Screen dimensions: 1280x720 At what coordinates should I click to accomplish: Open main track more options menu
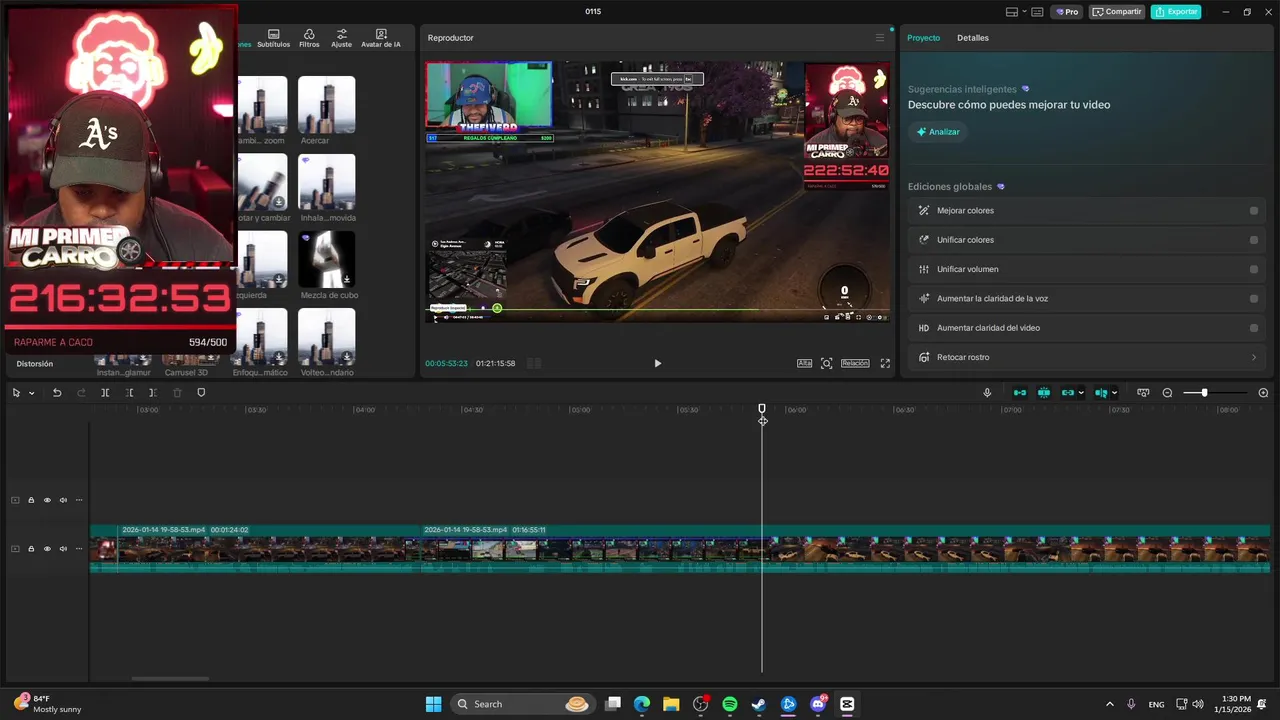[x=79, y=549]
